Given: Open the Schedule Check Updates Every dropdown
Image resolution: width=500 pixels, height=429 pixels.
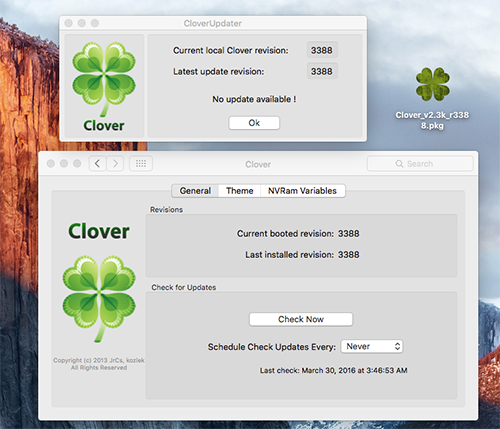Looking at the screenshot, I should click(372, 346).
